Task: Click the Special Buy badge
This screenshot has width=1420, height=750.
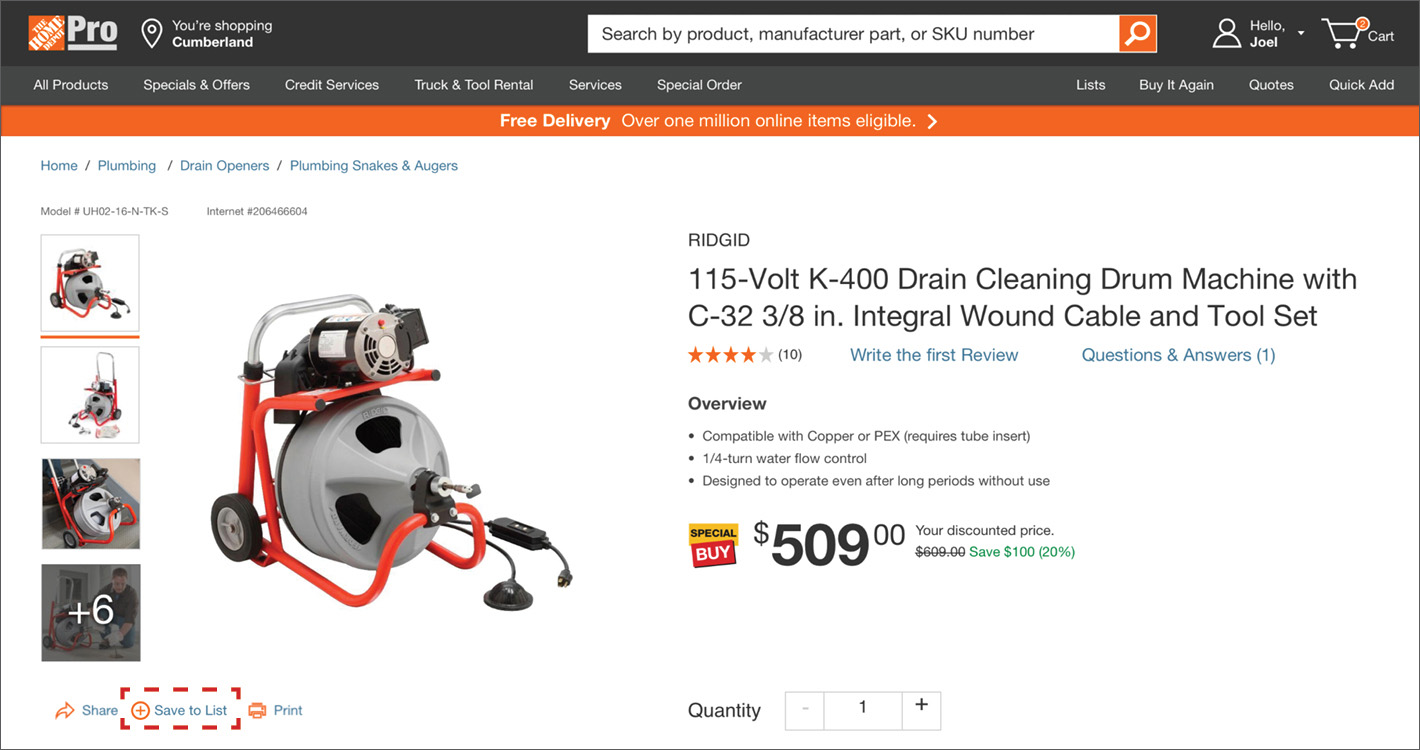Action: tap(713, 545)
